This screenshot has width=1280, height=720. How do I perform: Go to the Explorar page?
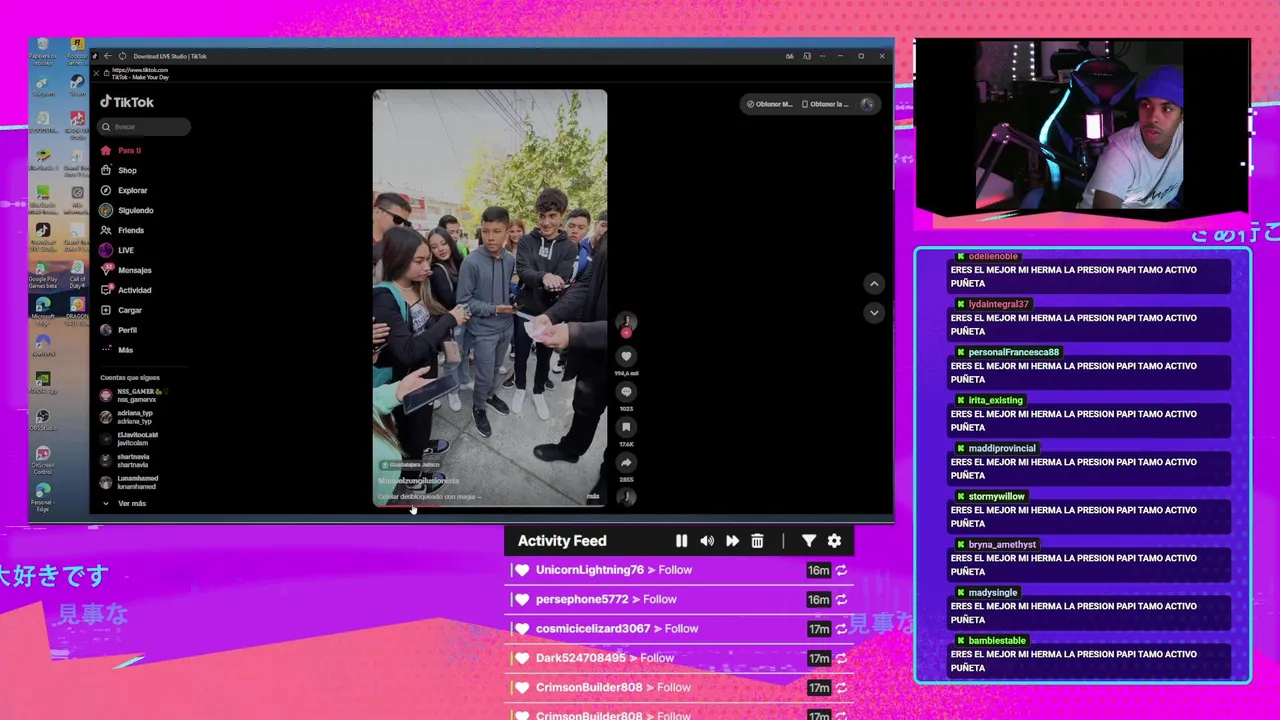tap(124, 190)
